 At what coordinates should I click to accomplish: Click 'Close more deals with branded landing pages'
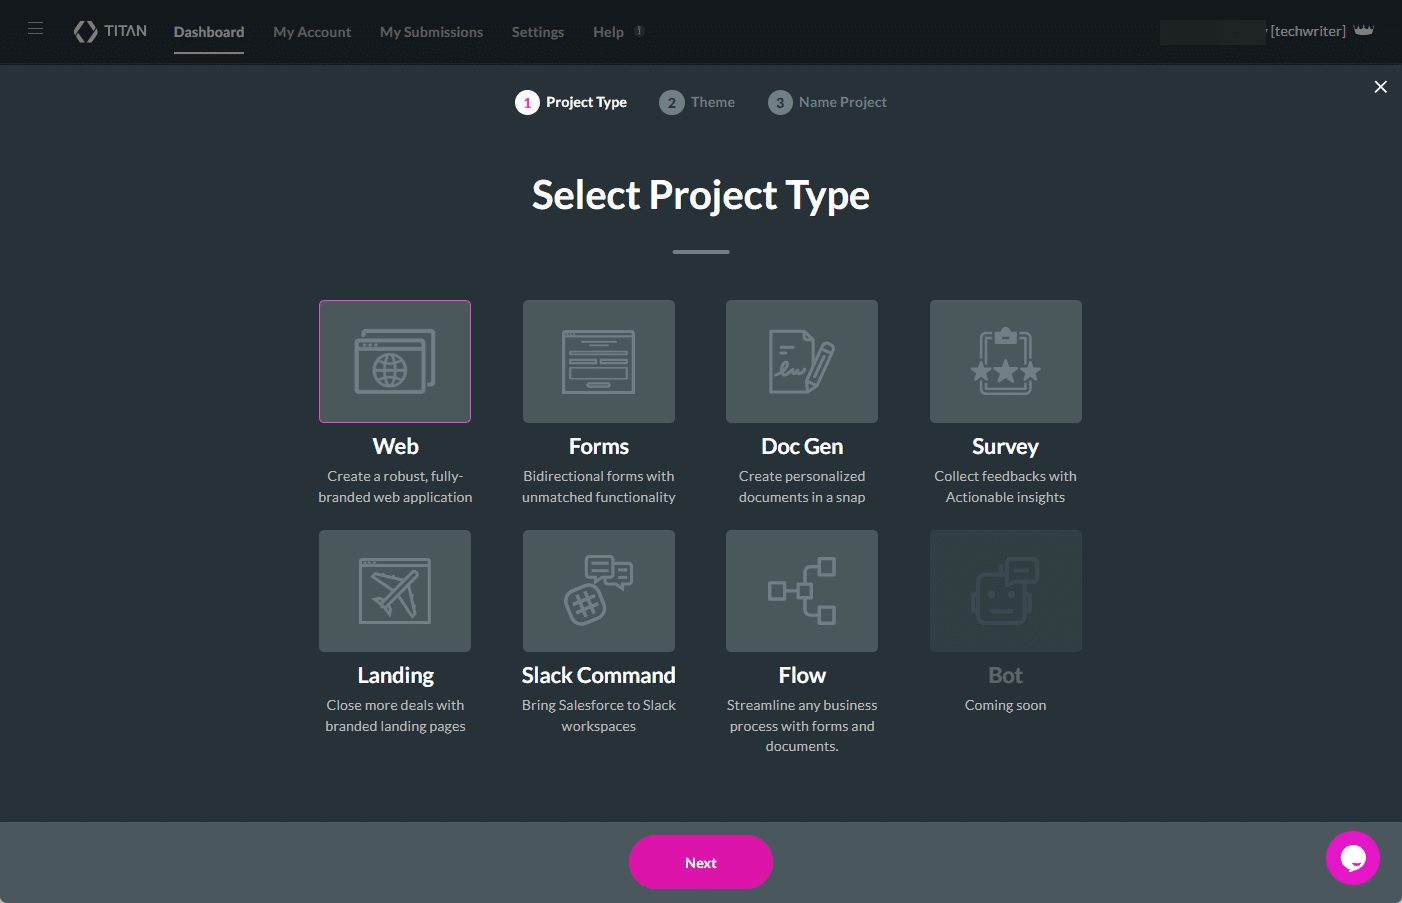[x=395, y=716]
